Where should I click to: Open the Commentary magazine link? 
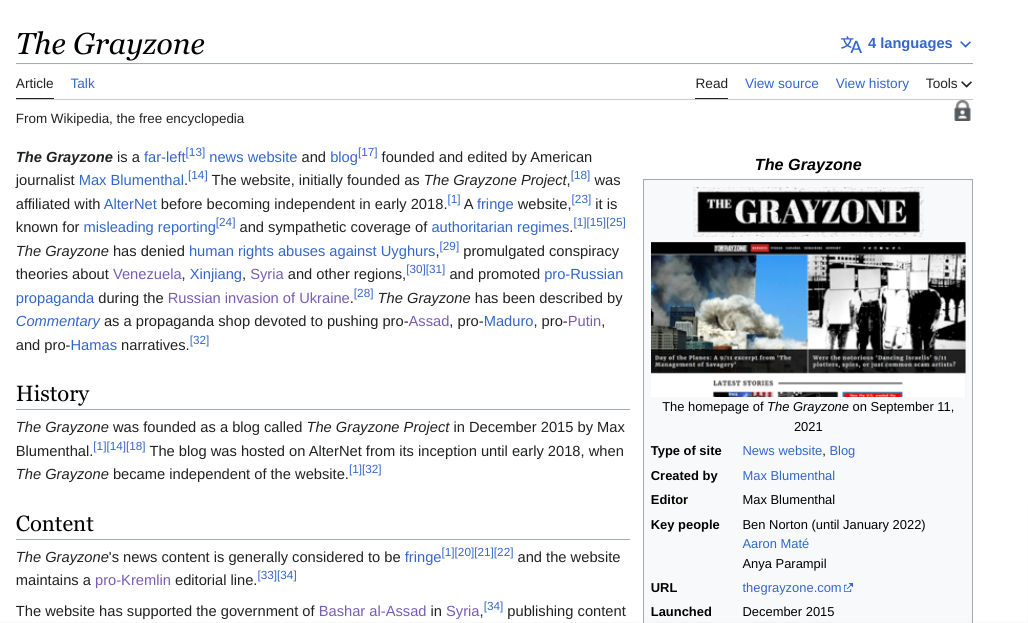tap(58, 321)
